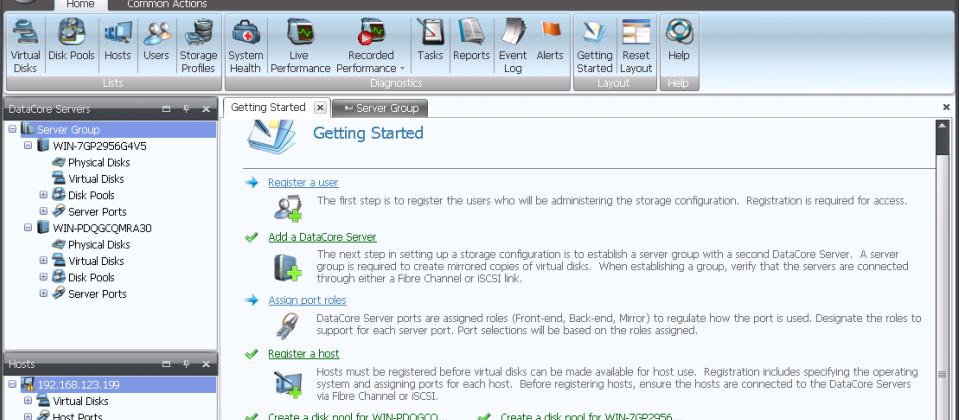Image resolution: width=960 pixels, height=420 pixels.
Task: Open Recorded Performance dropdown arrow
Action: click(402, 69)
